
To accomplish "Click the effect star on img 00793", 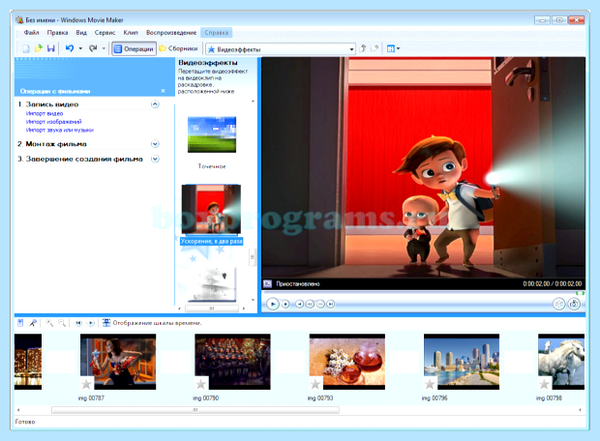I will (x=315, y=383).
